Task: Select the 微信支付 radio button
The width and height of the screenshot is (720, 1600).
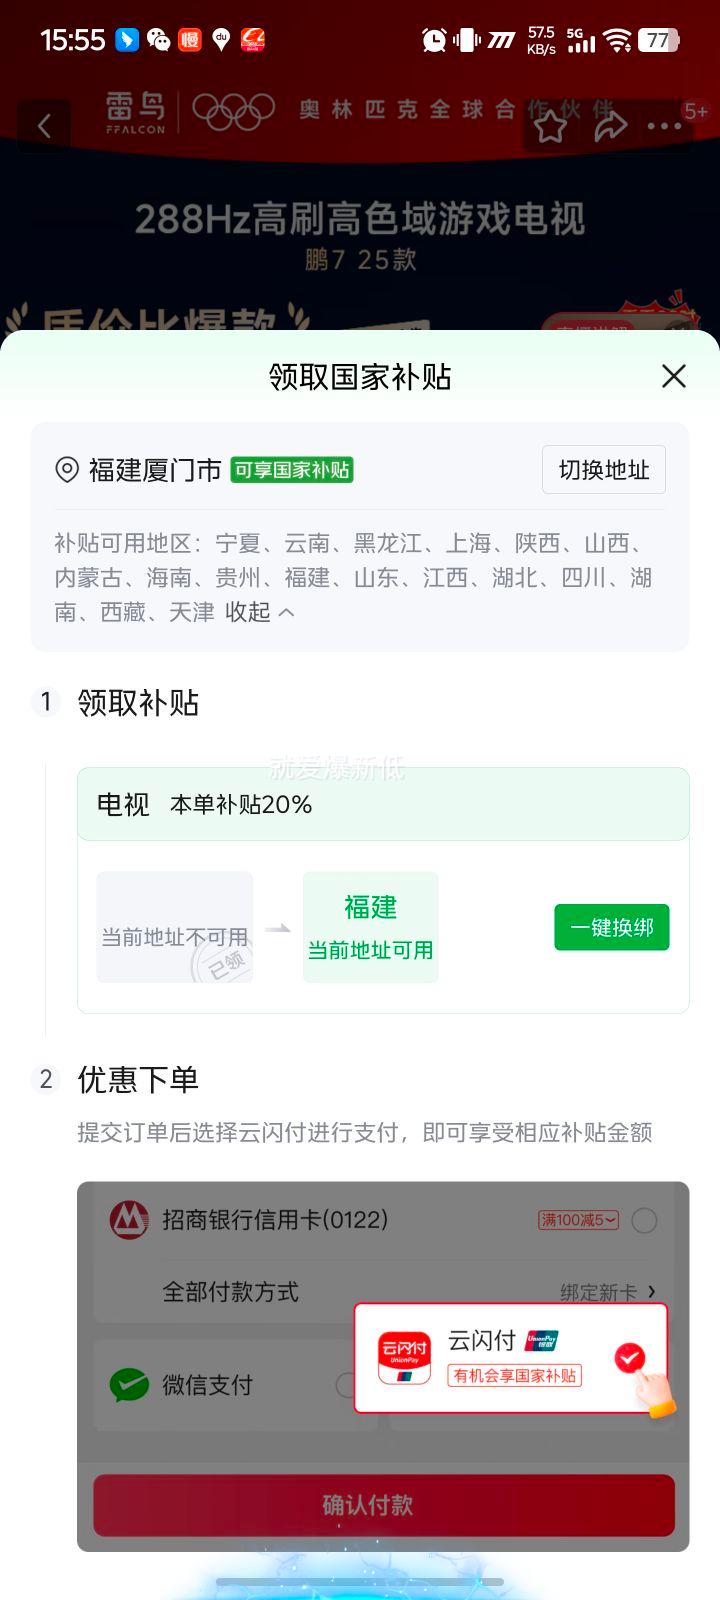Action: 346,1385
